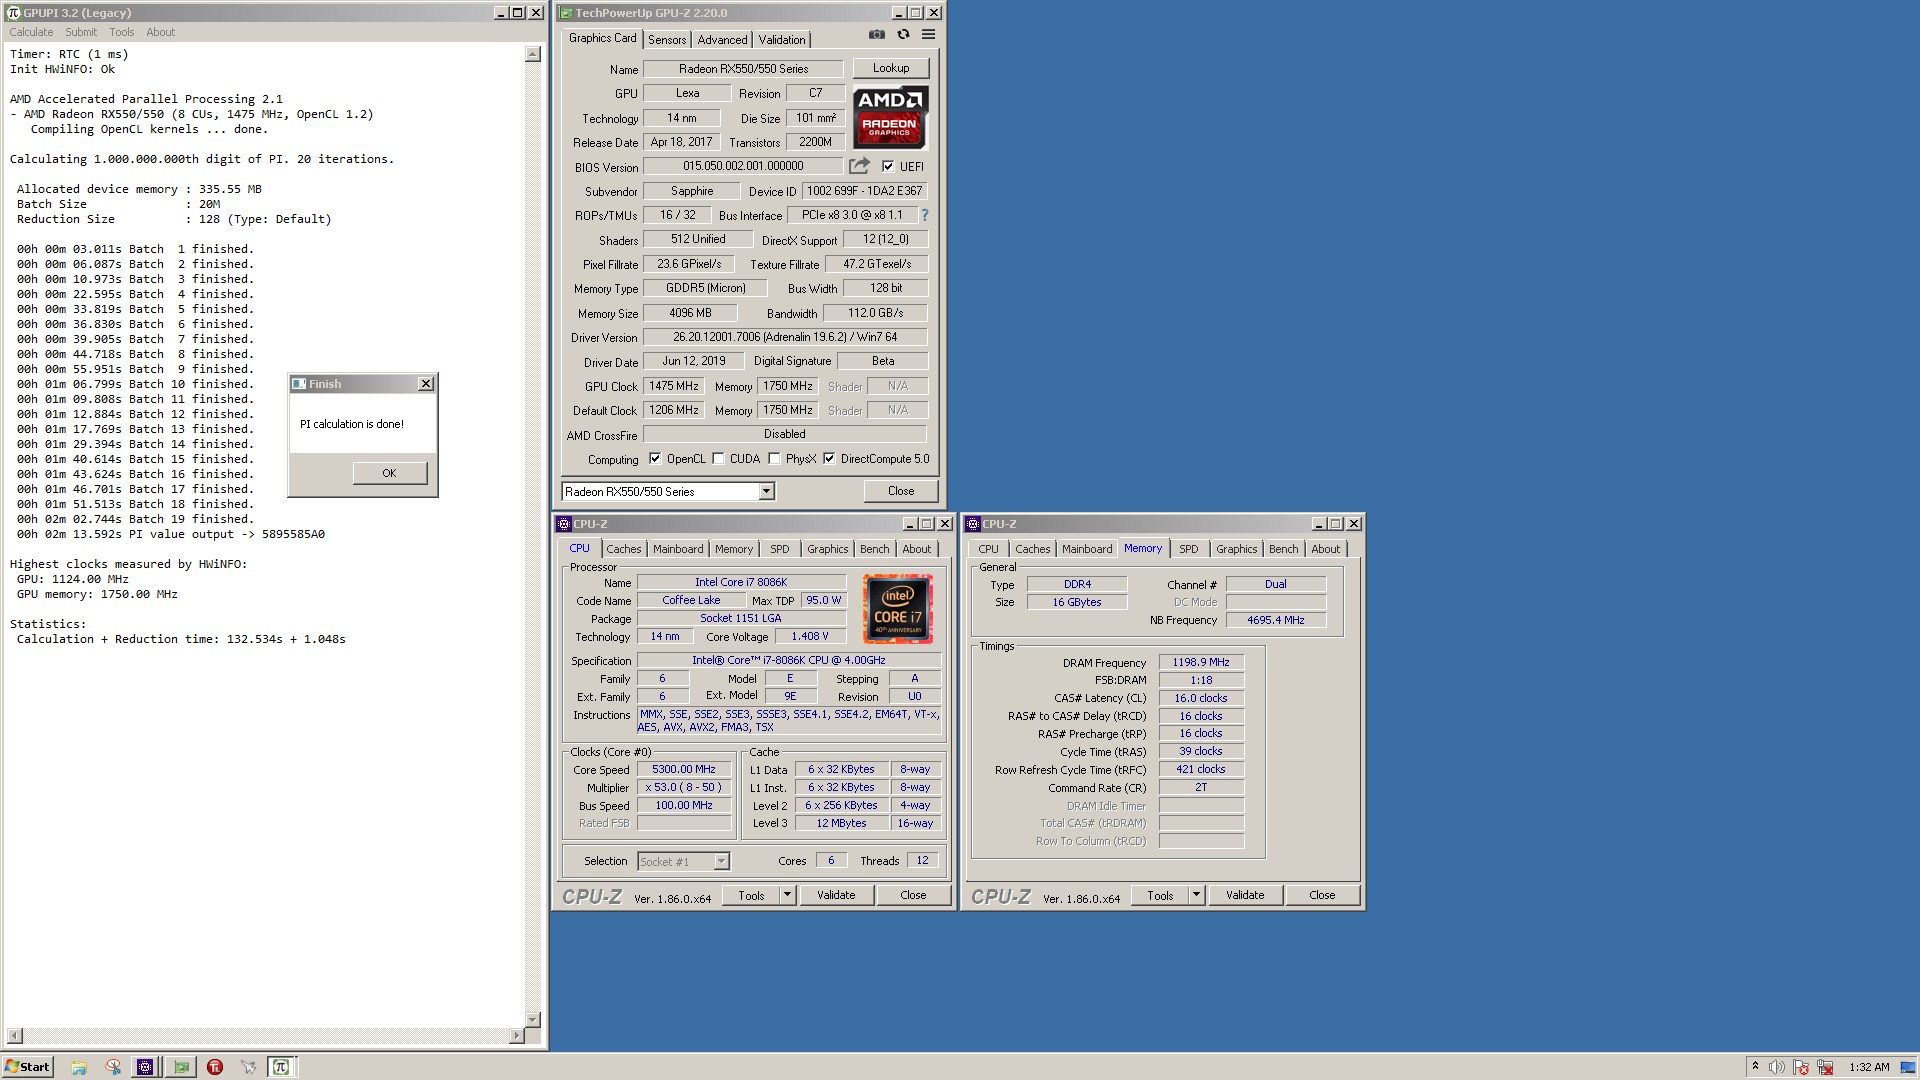Open the Graphics tab in right CPU-Z window
The image size is (1920, 1080).
coord(1236,549)
